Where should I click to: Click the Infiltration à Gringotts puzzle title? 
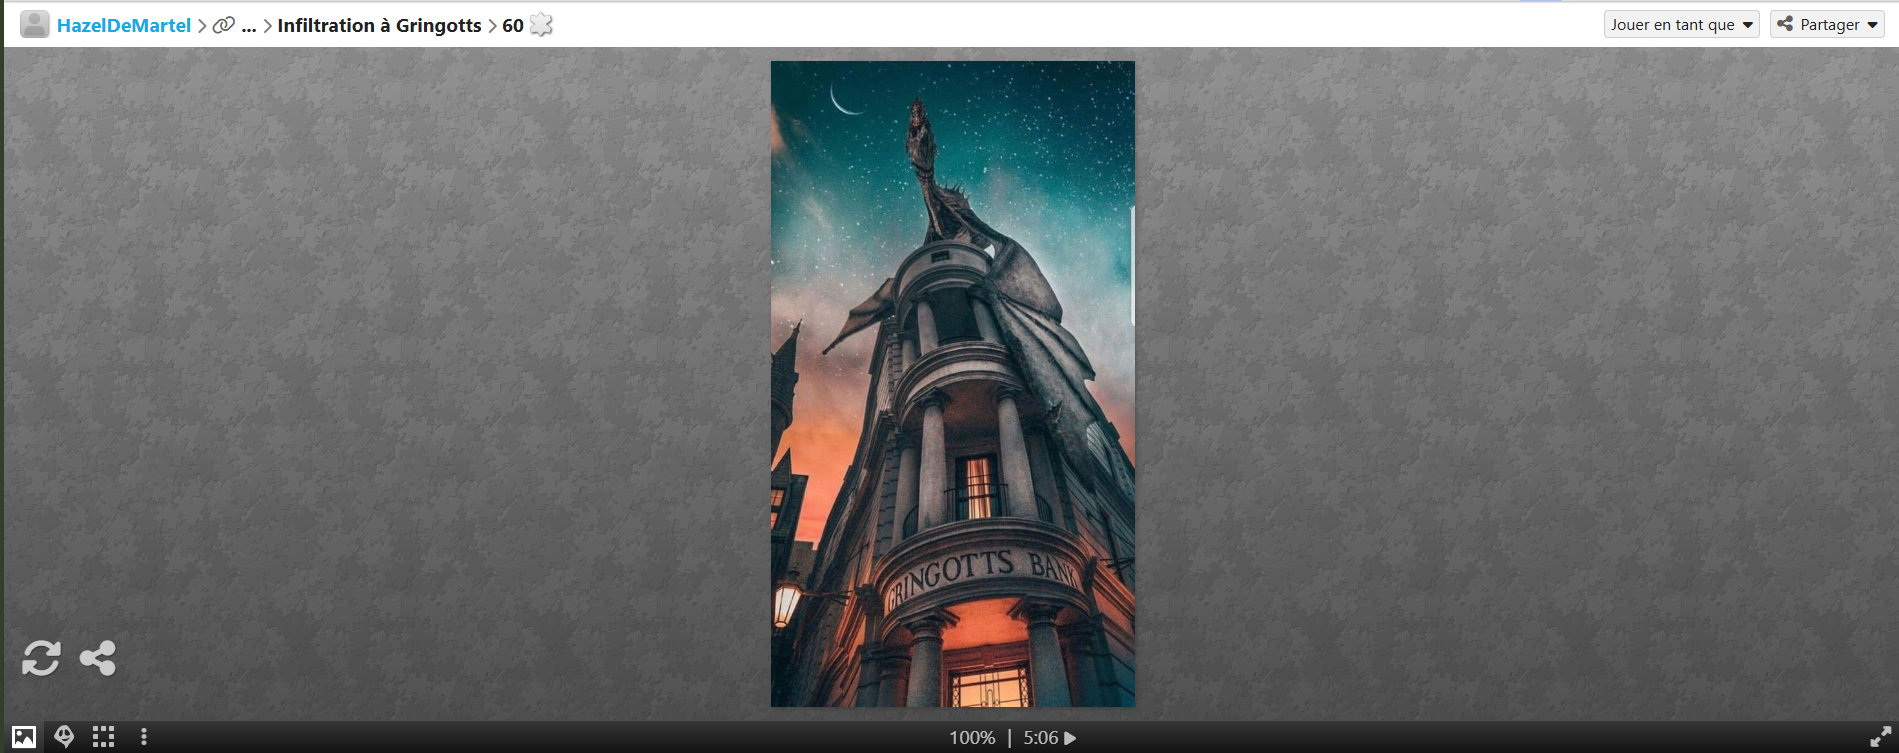point(379,26)
